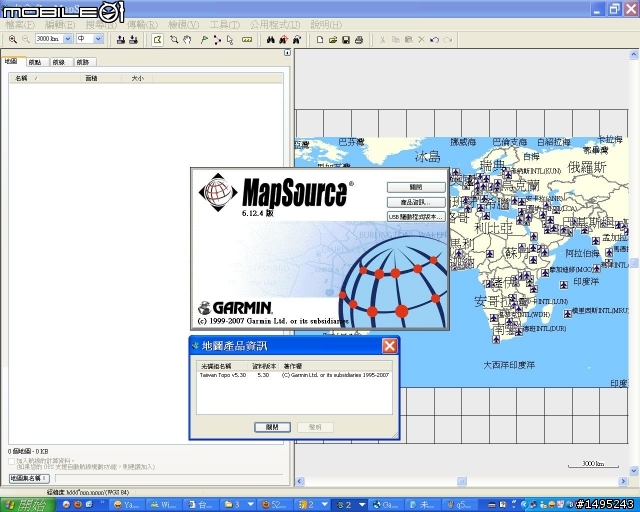This screenshot has width=640, height=512.
Task: Open the 說明(H) menu
Action: pos(326,24)
